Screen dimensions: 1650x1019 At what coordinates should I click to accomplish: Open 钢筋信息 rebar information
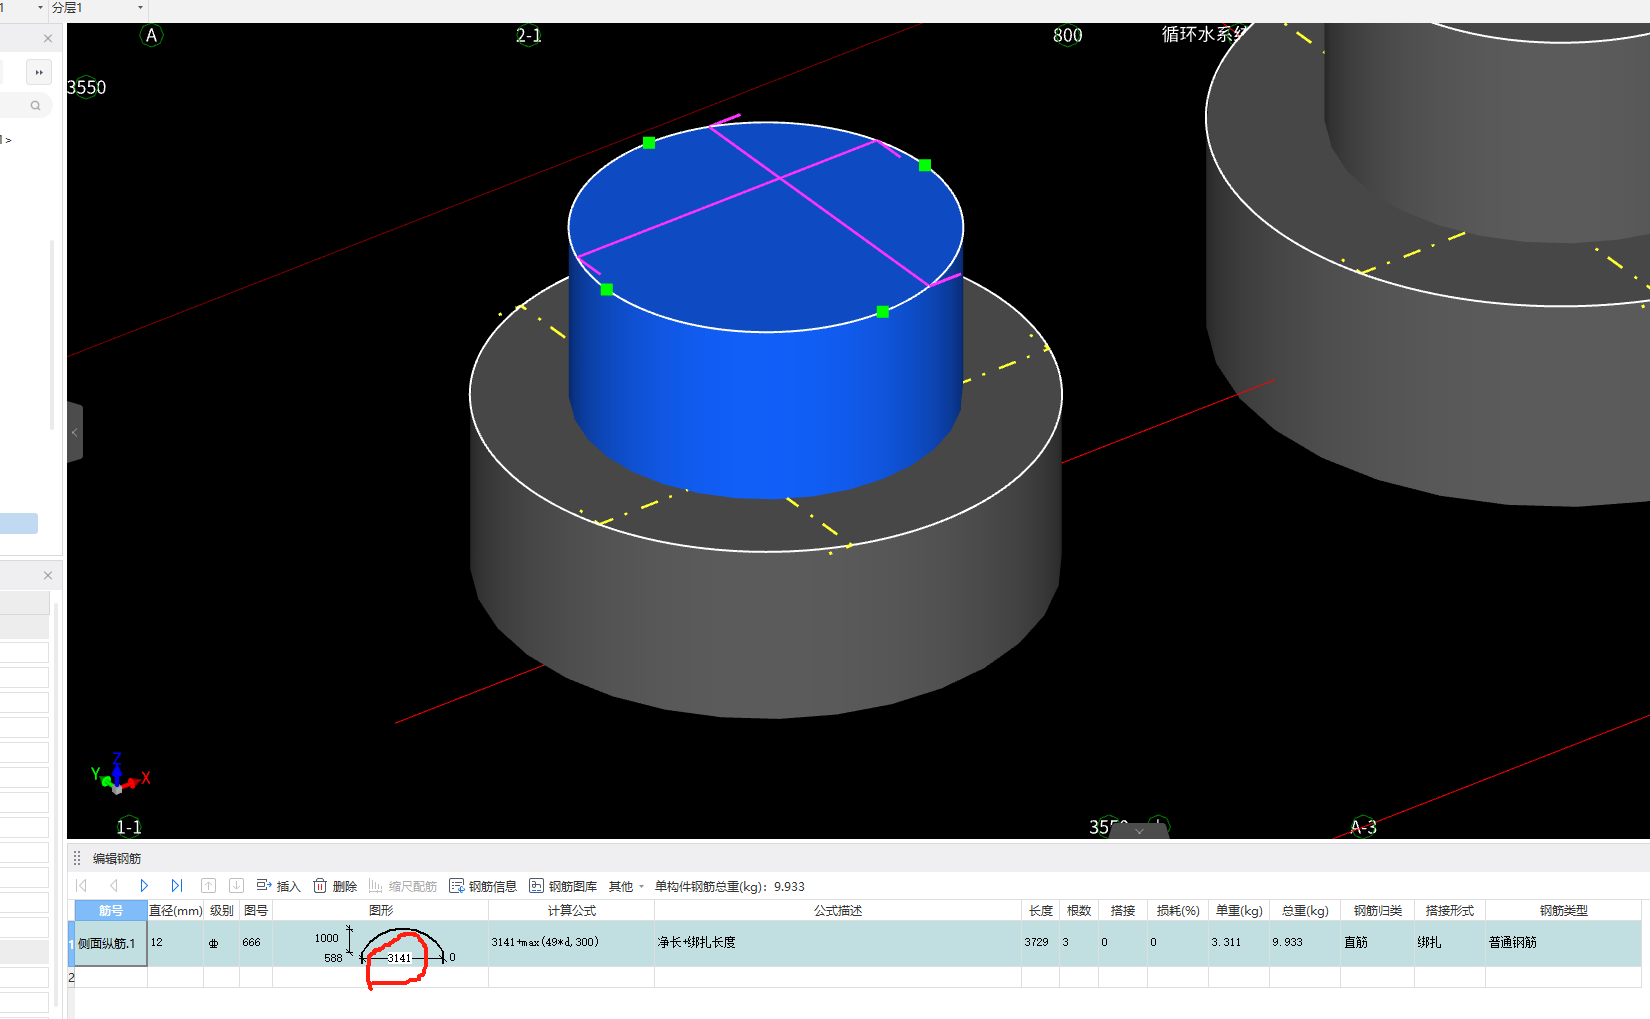pyautogui.click(x=483, y=886)
